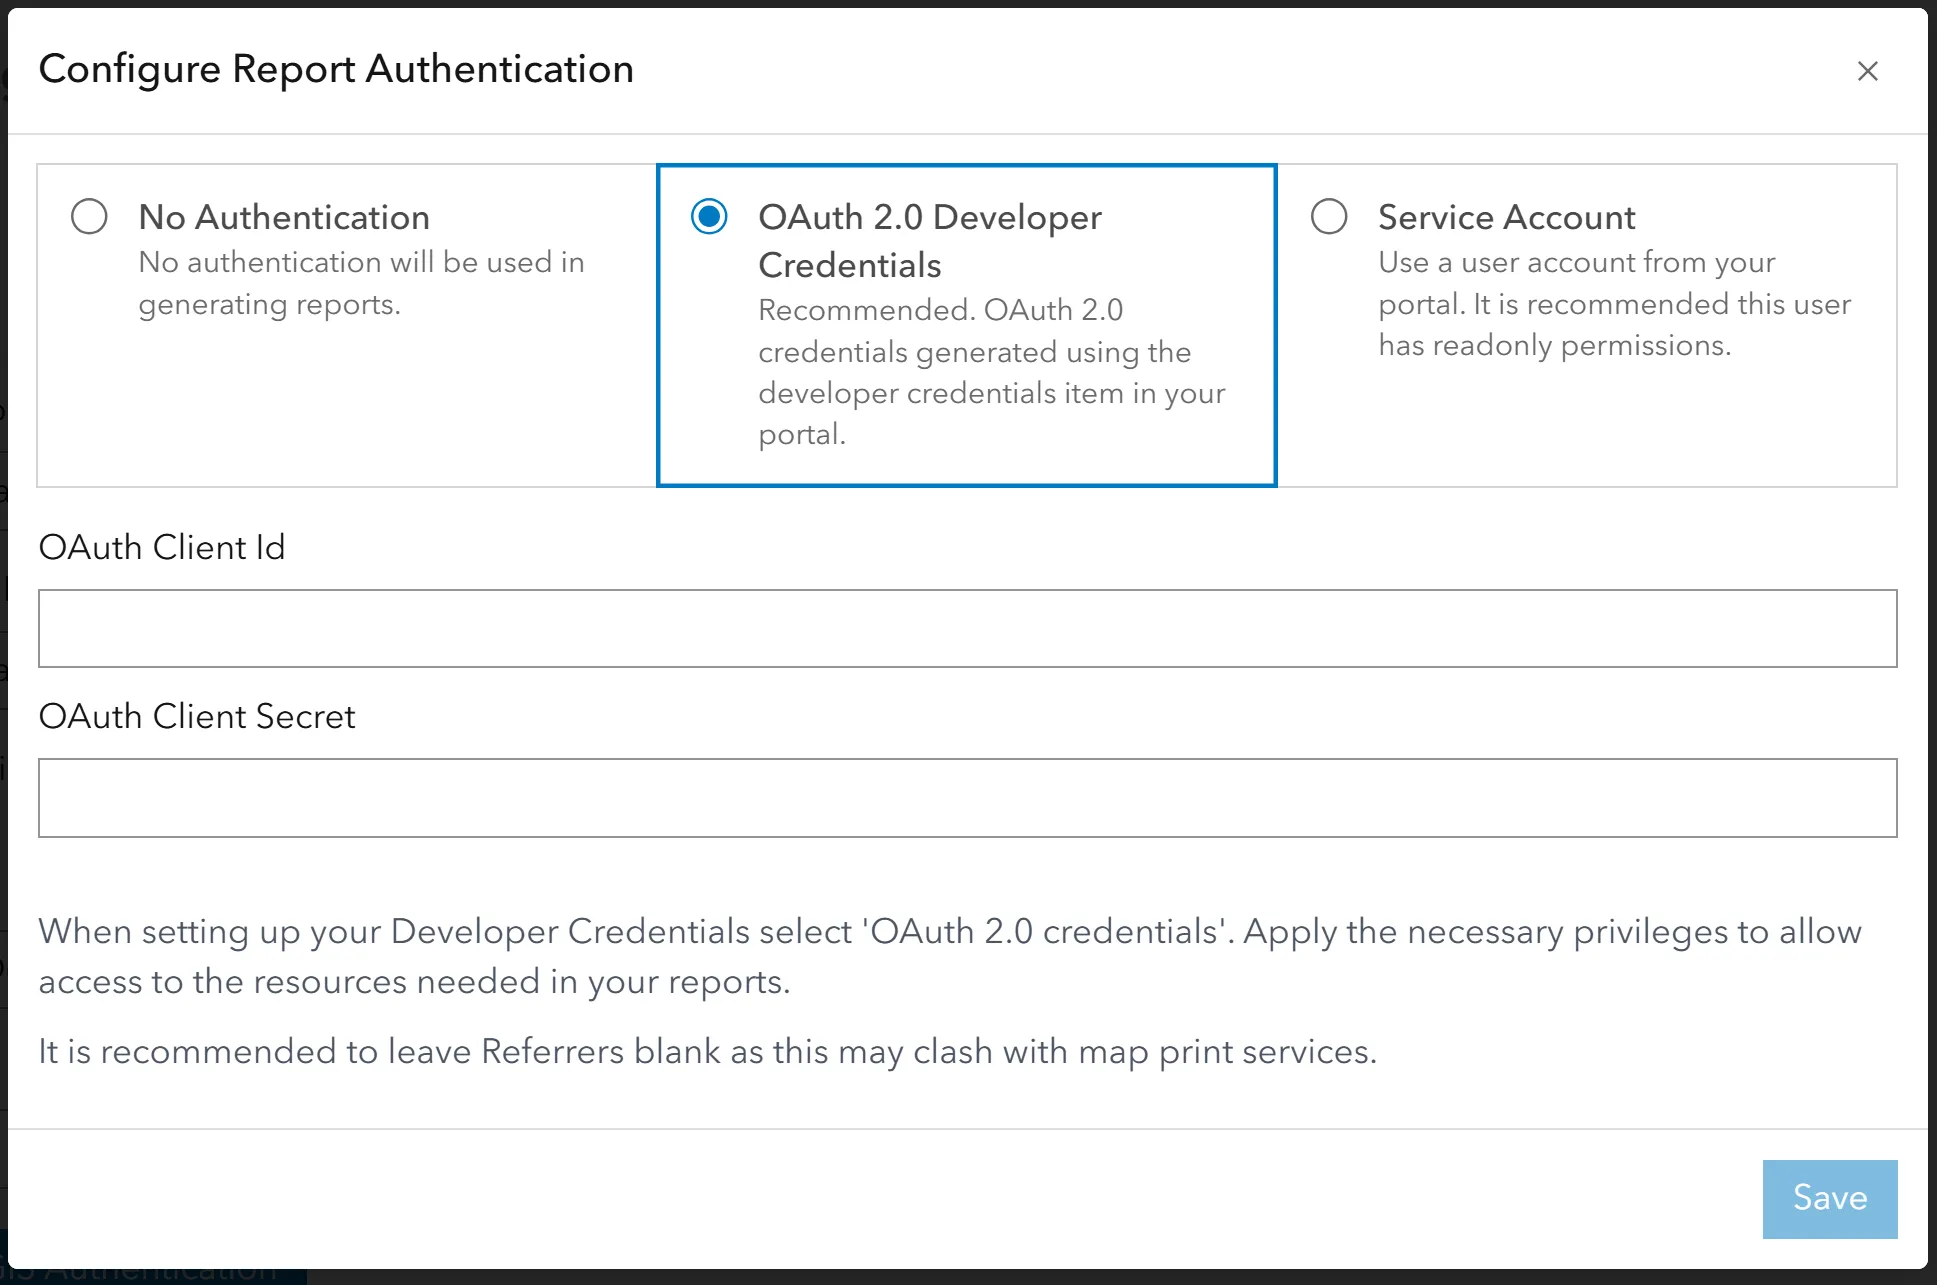The width and height of the screenshot is (1937, 1285).
Task: Click inside the OAuth Client Secret field
Action: pos(968,797)
